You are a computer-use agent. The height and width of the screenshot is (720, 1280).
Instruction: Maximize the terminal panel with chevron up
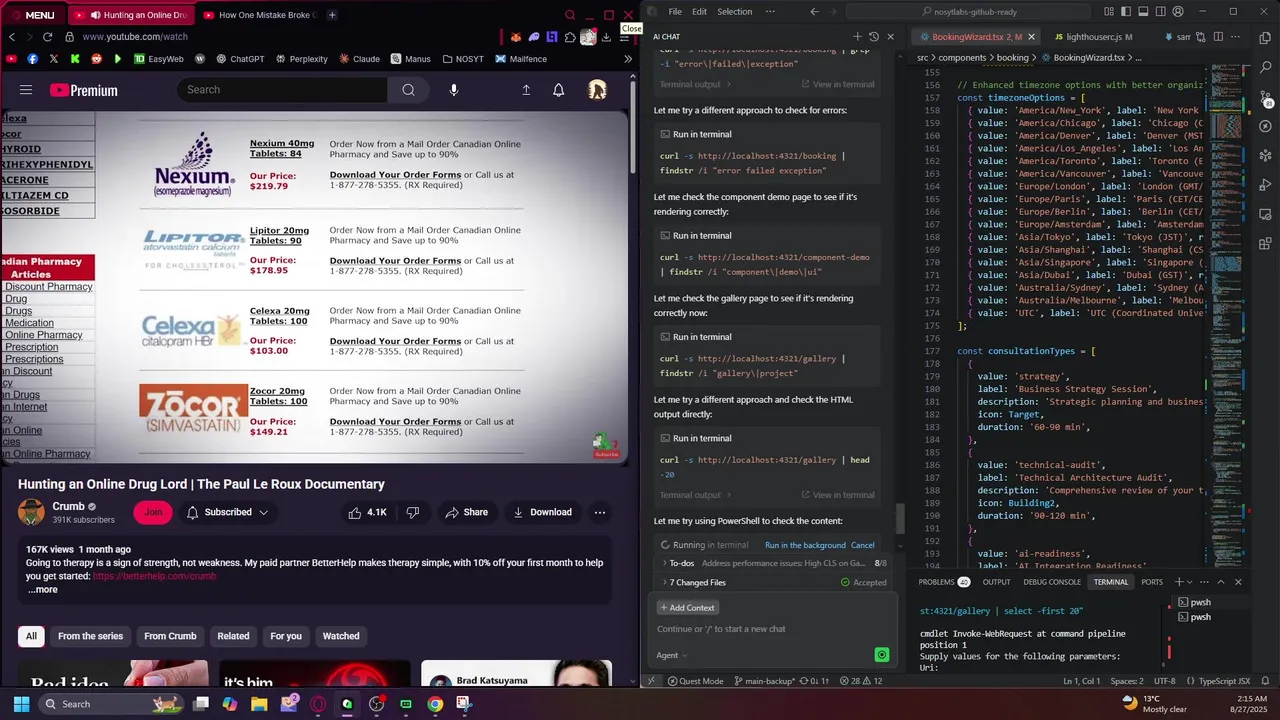tap(1221, 582)
